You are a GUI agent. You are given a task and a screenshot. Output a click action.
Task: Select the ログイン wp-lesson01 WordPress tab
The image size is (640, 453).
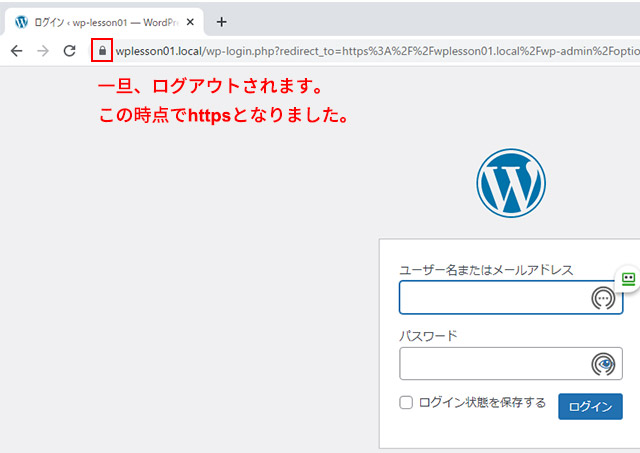104,22
